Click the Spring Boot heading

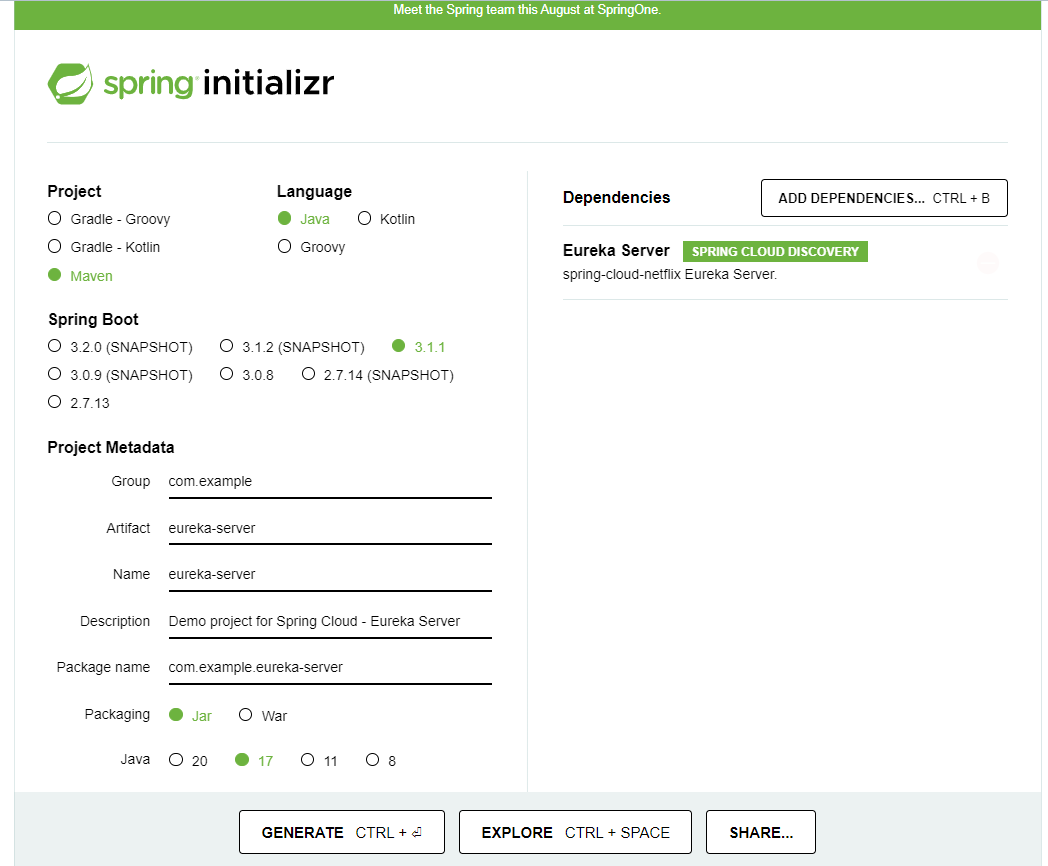pyautogui.click(x=93, y=319)
